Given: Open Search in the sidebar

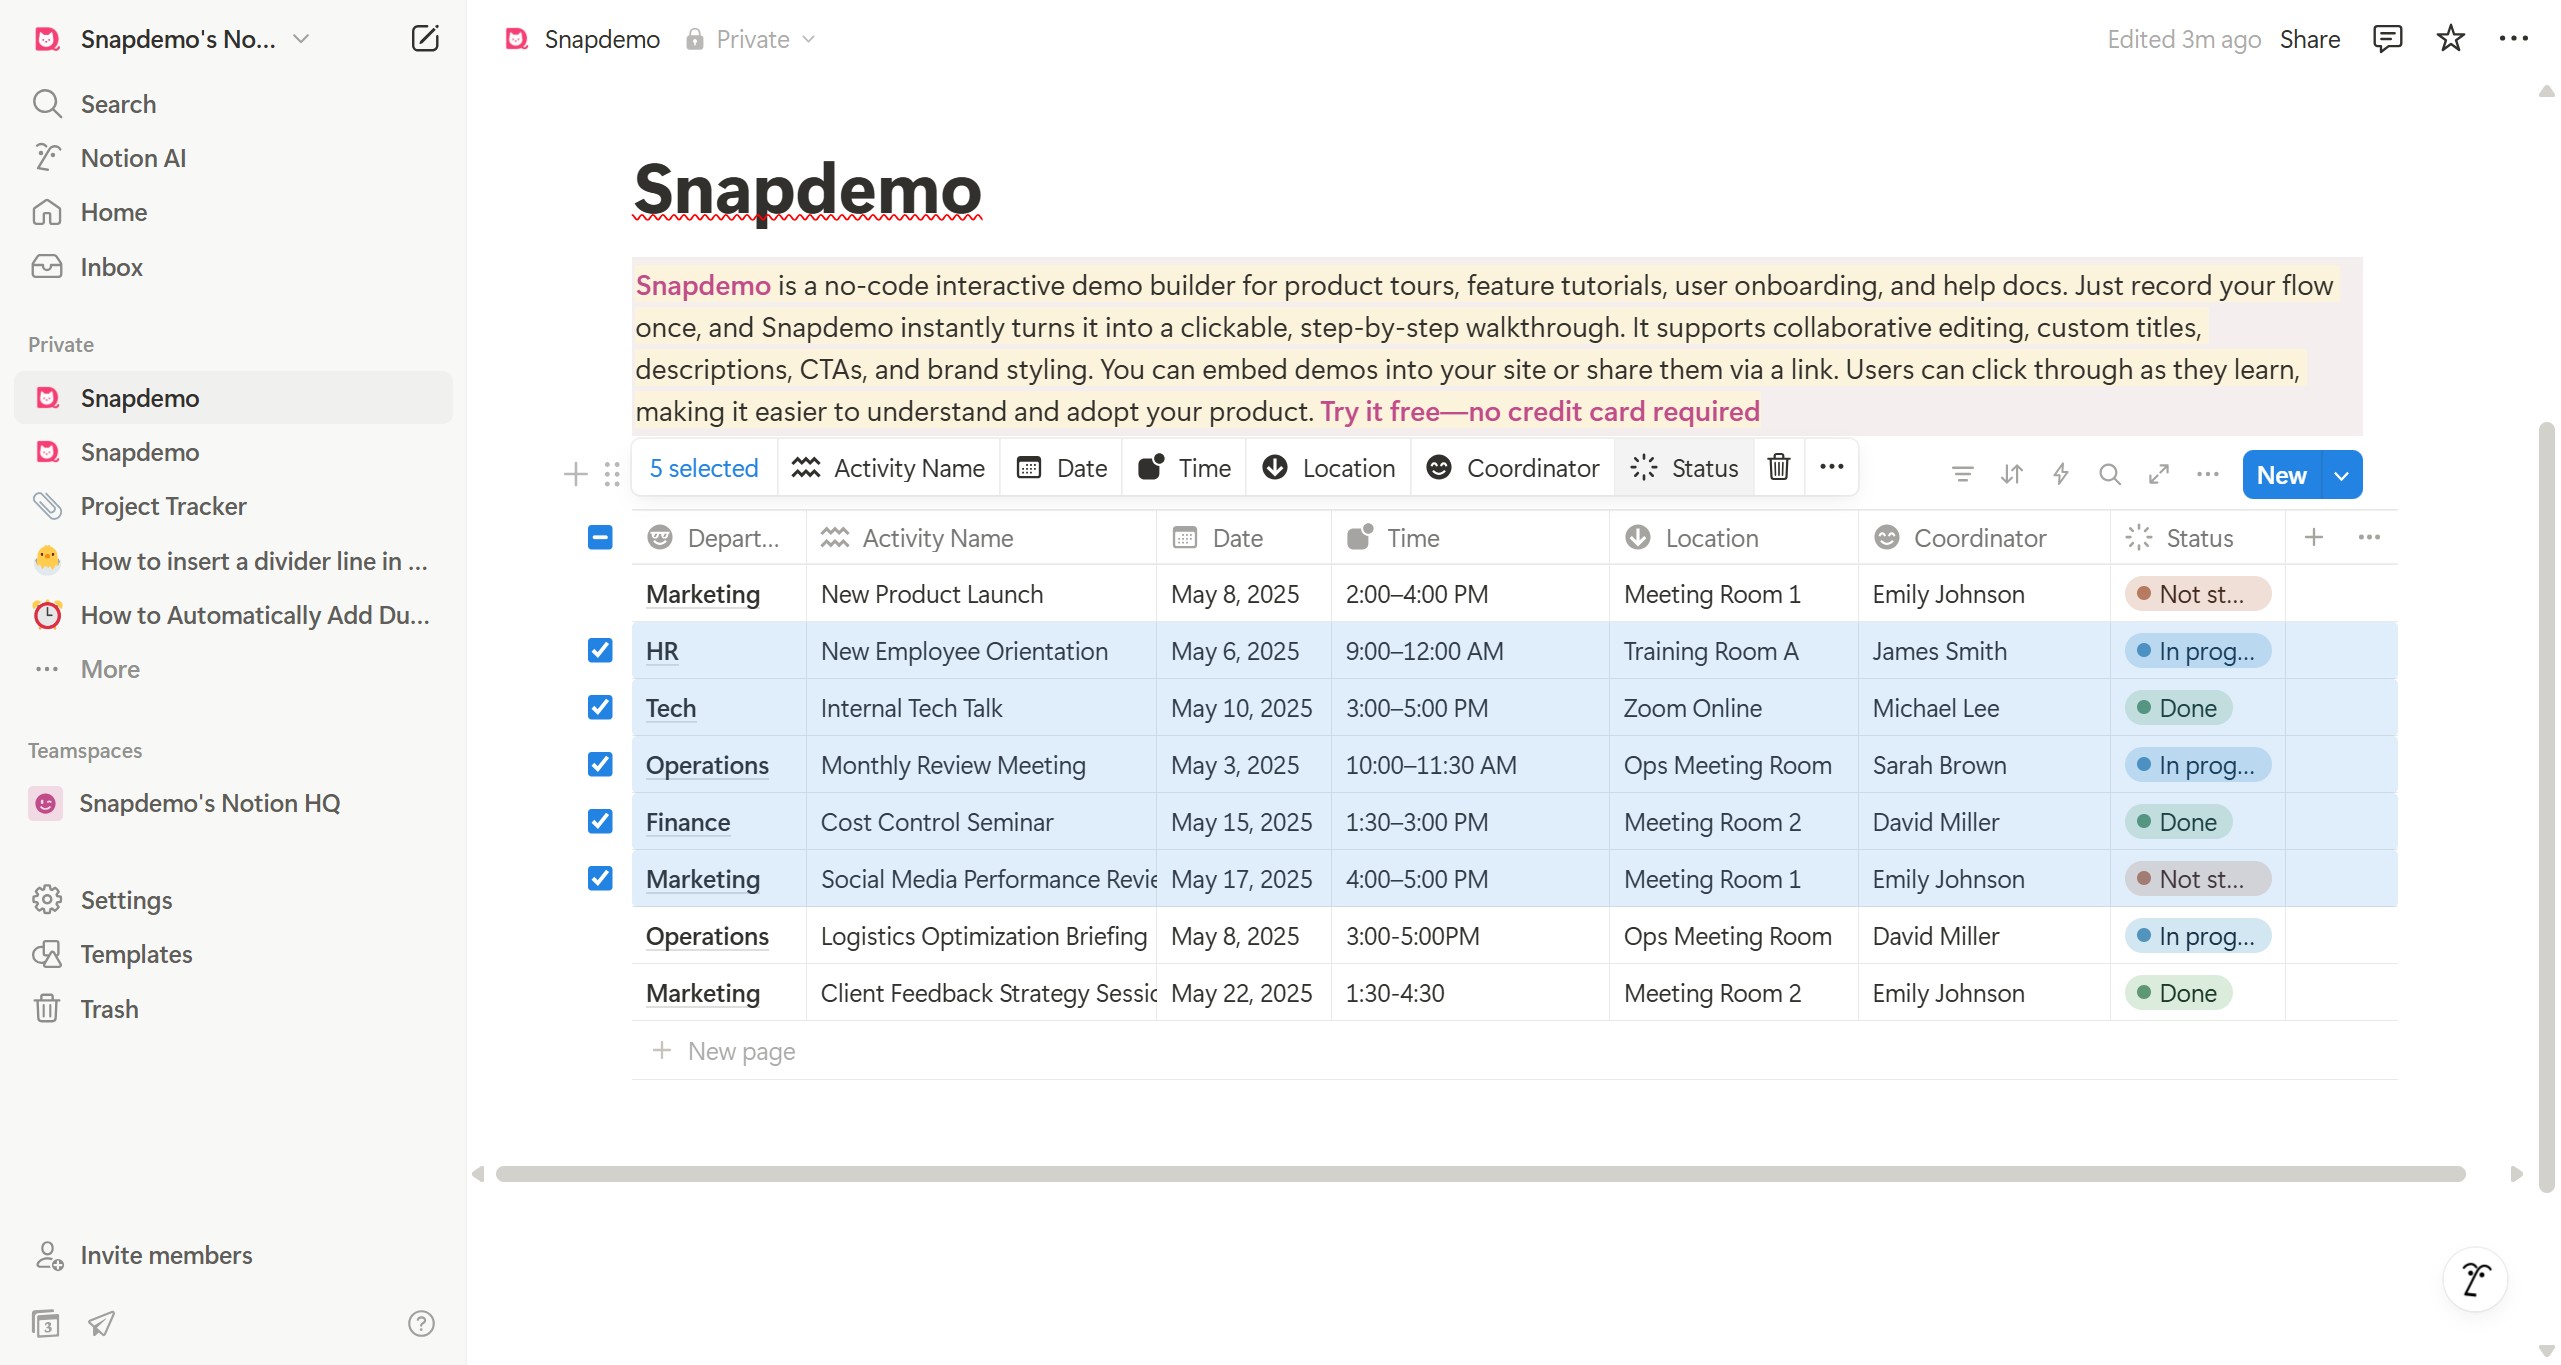Looking at the screenshot, I should (233, 104).
